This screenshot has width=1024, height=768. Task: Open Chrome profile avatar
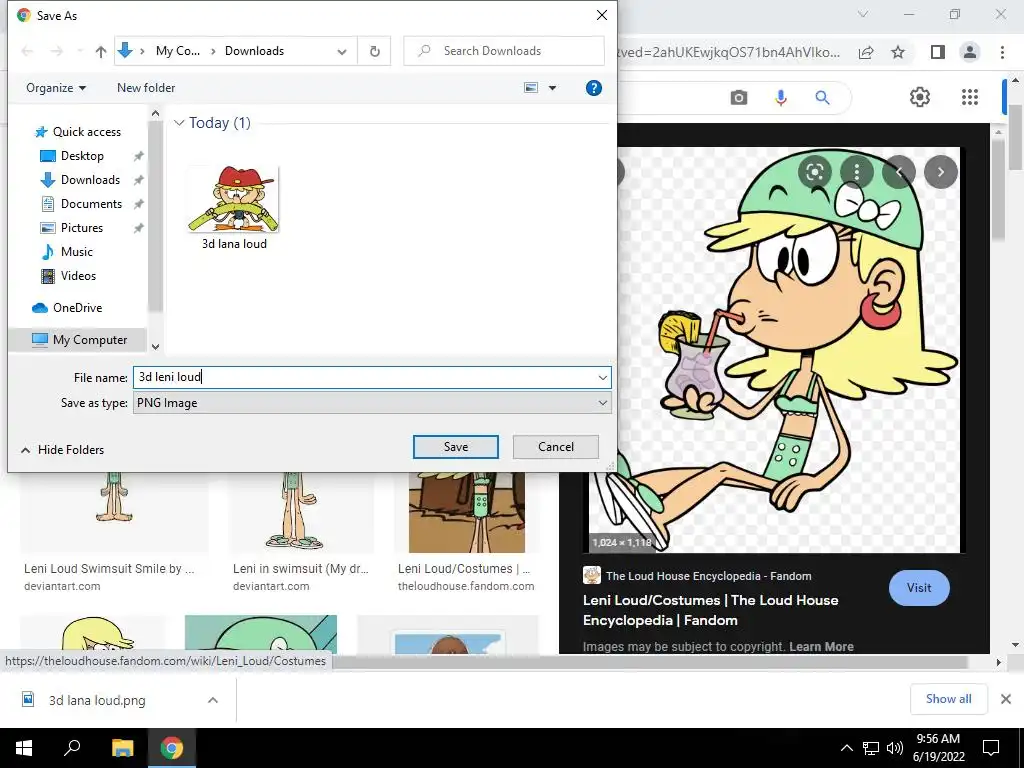970,52
